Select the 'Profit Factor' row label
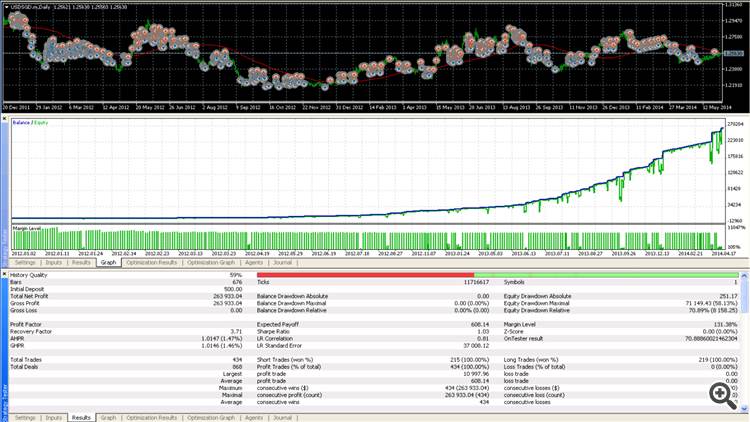Screen dimensions: 750x422 tap(25, 324)
